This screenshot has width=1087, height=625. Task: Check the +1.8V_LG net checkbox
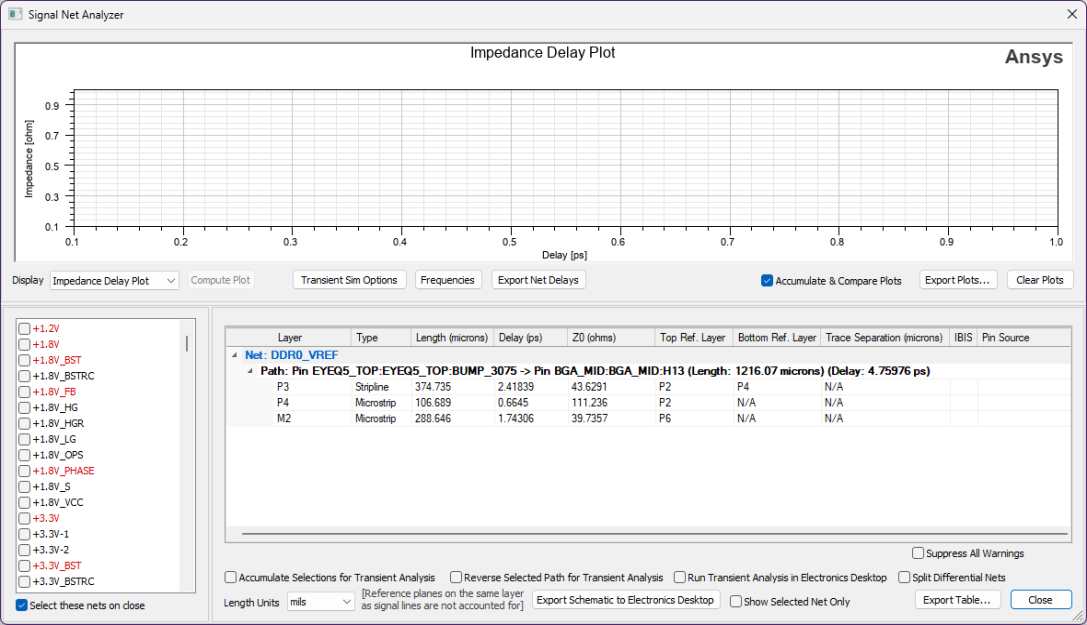pos(24,439)
